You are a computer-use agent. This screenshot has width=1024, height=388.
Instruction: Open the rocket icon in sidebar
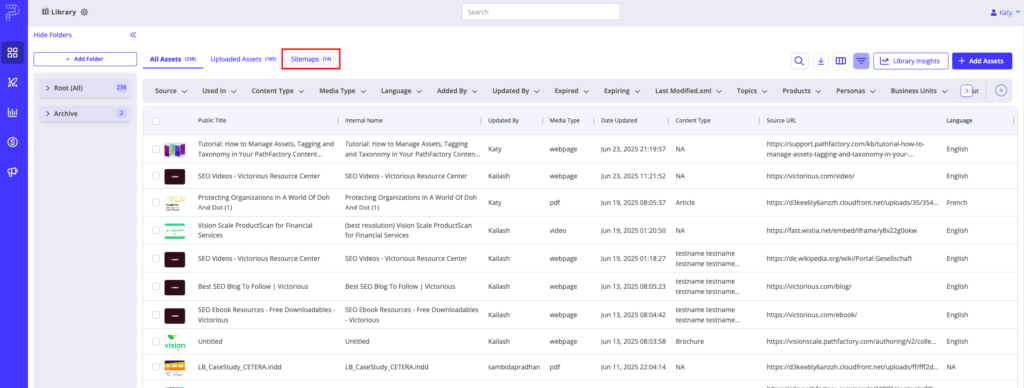pos(13,82)
